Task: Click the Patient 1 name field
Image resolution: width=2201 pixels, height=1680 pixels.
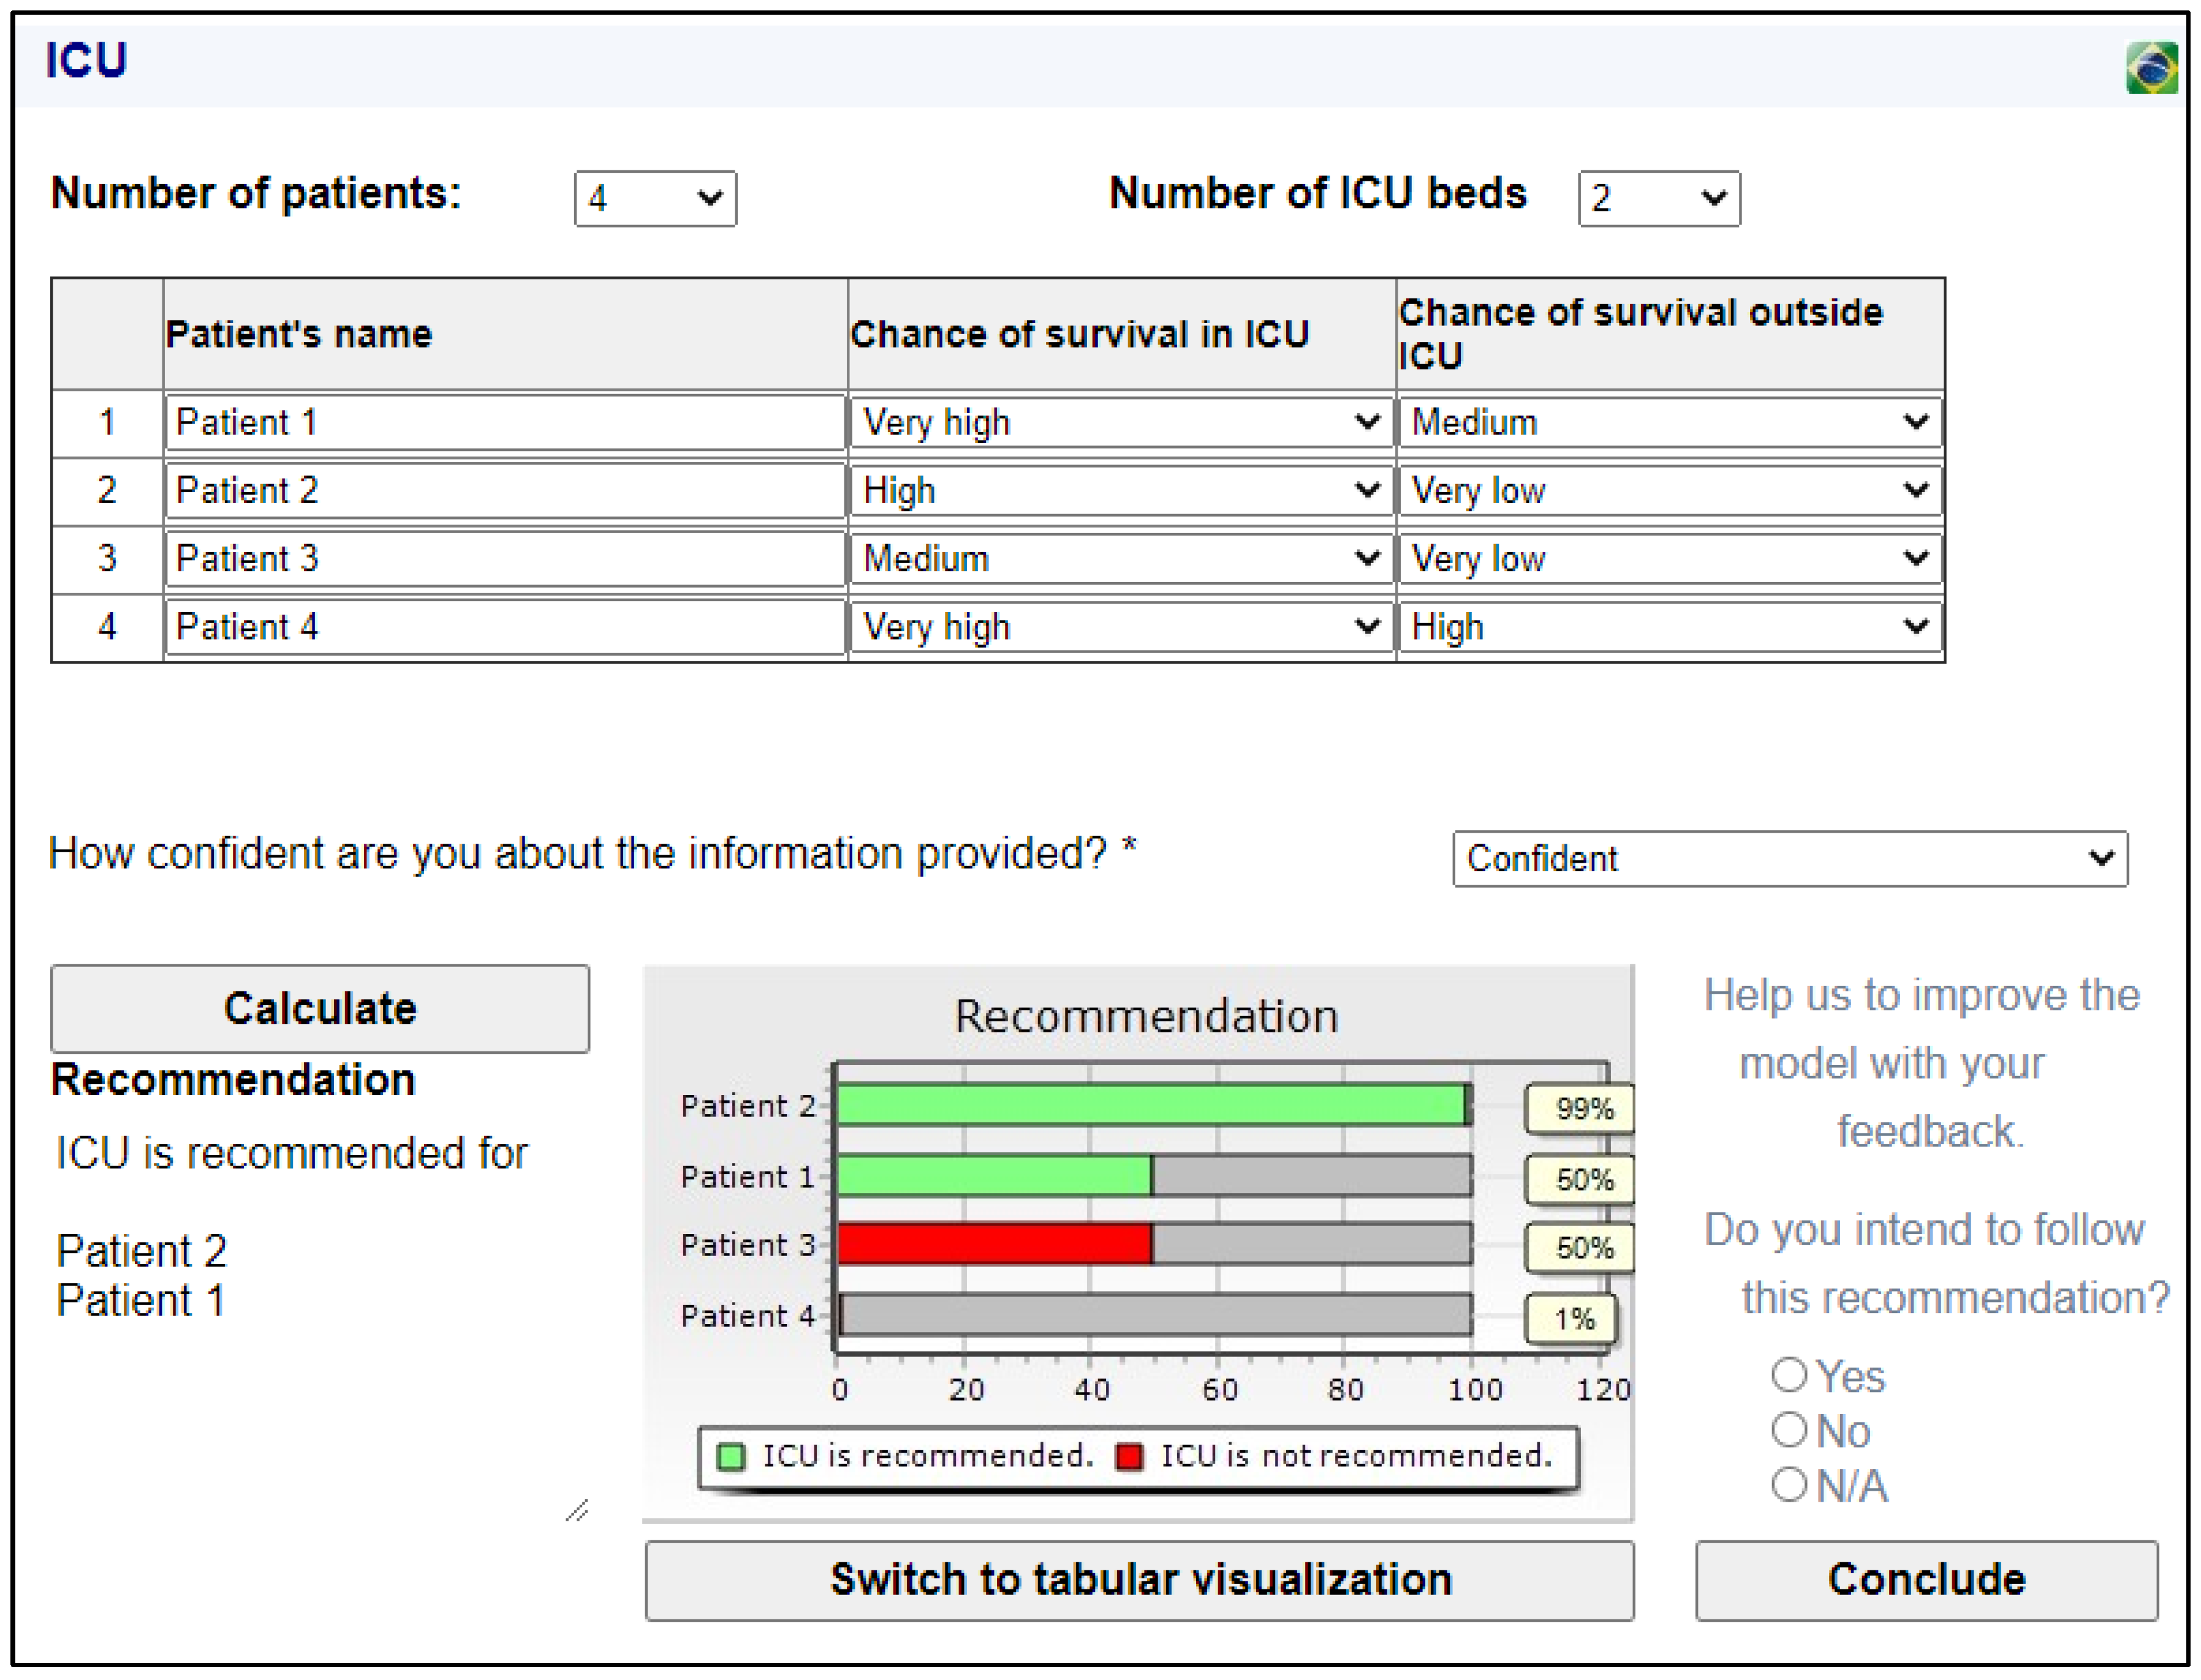Action: 505,422
